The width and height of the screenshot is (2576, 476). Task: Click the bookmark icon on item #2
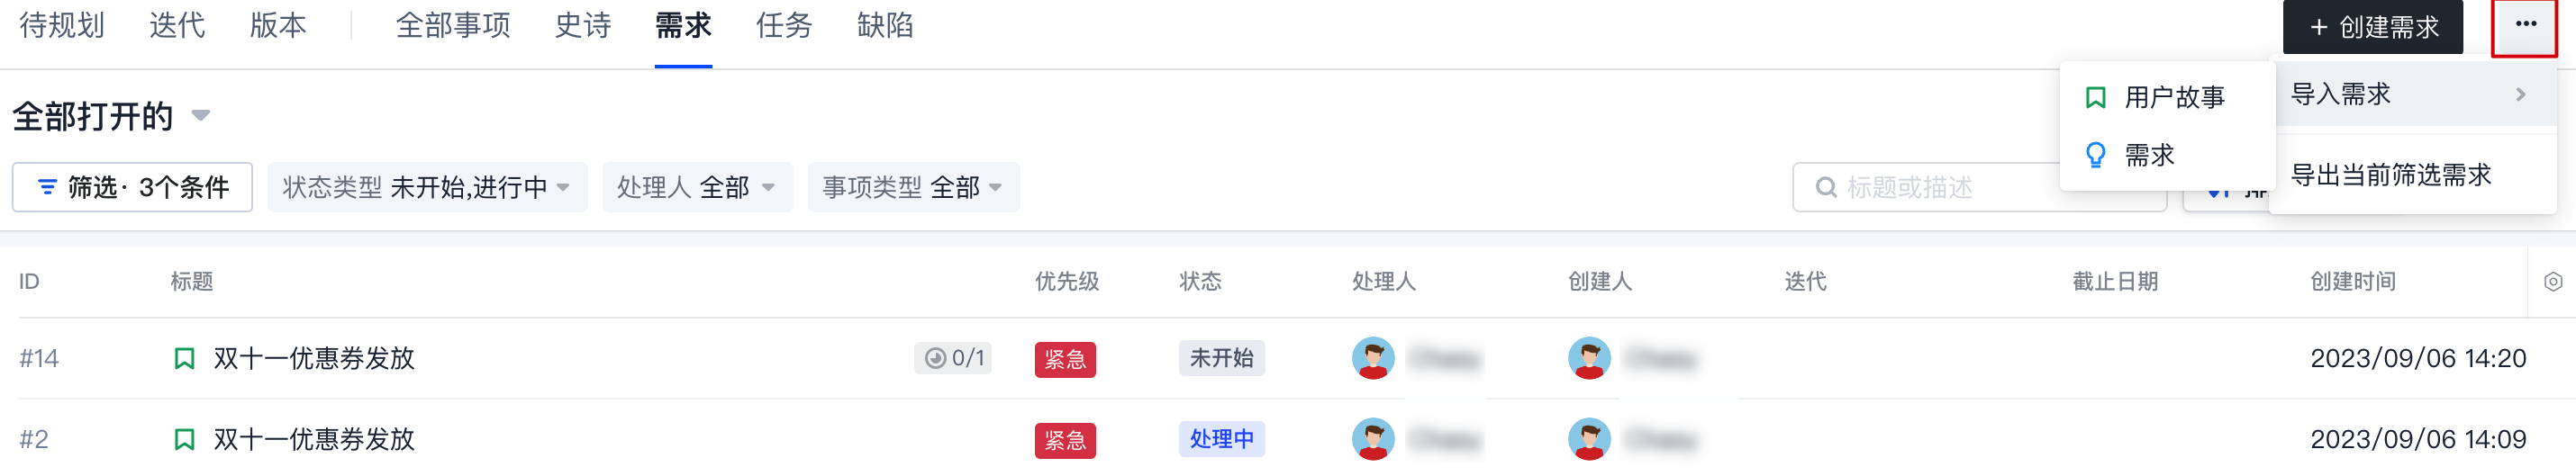click(x=184, y=440)
